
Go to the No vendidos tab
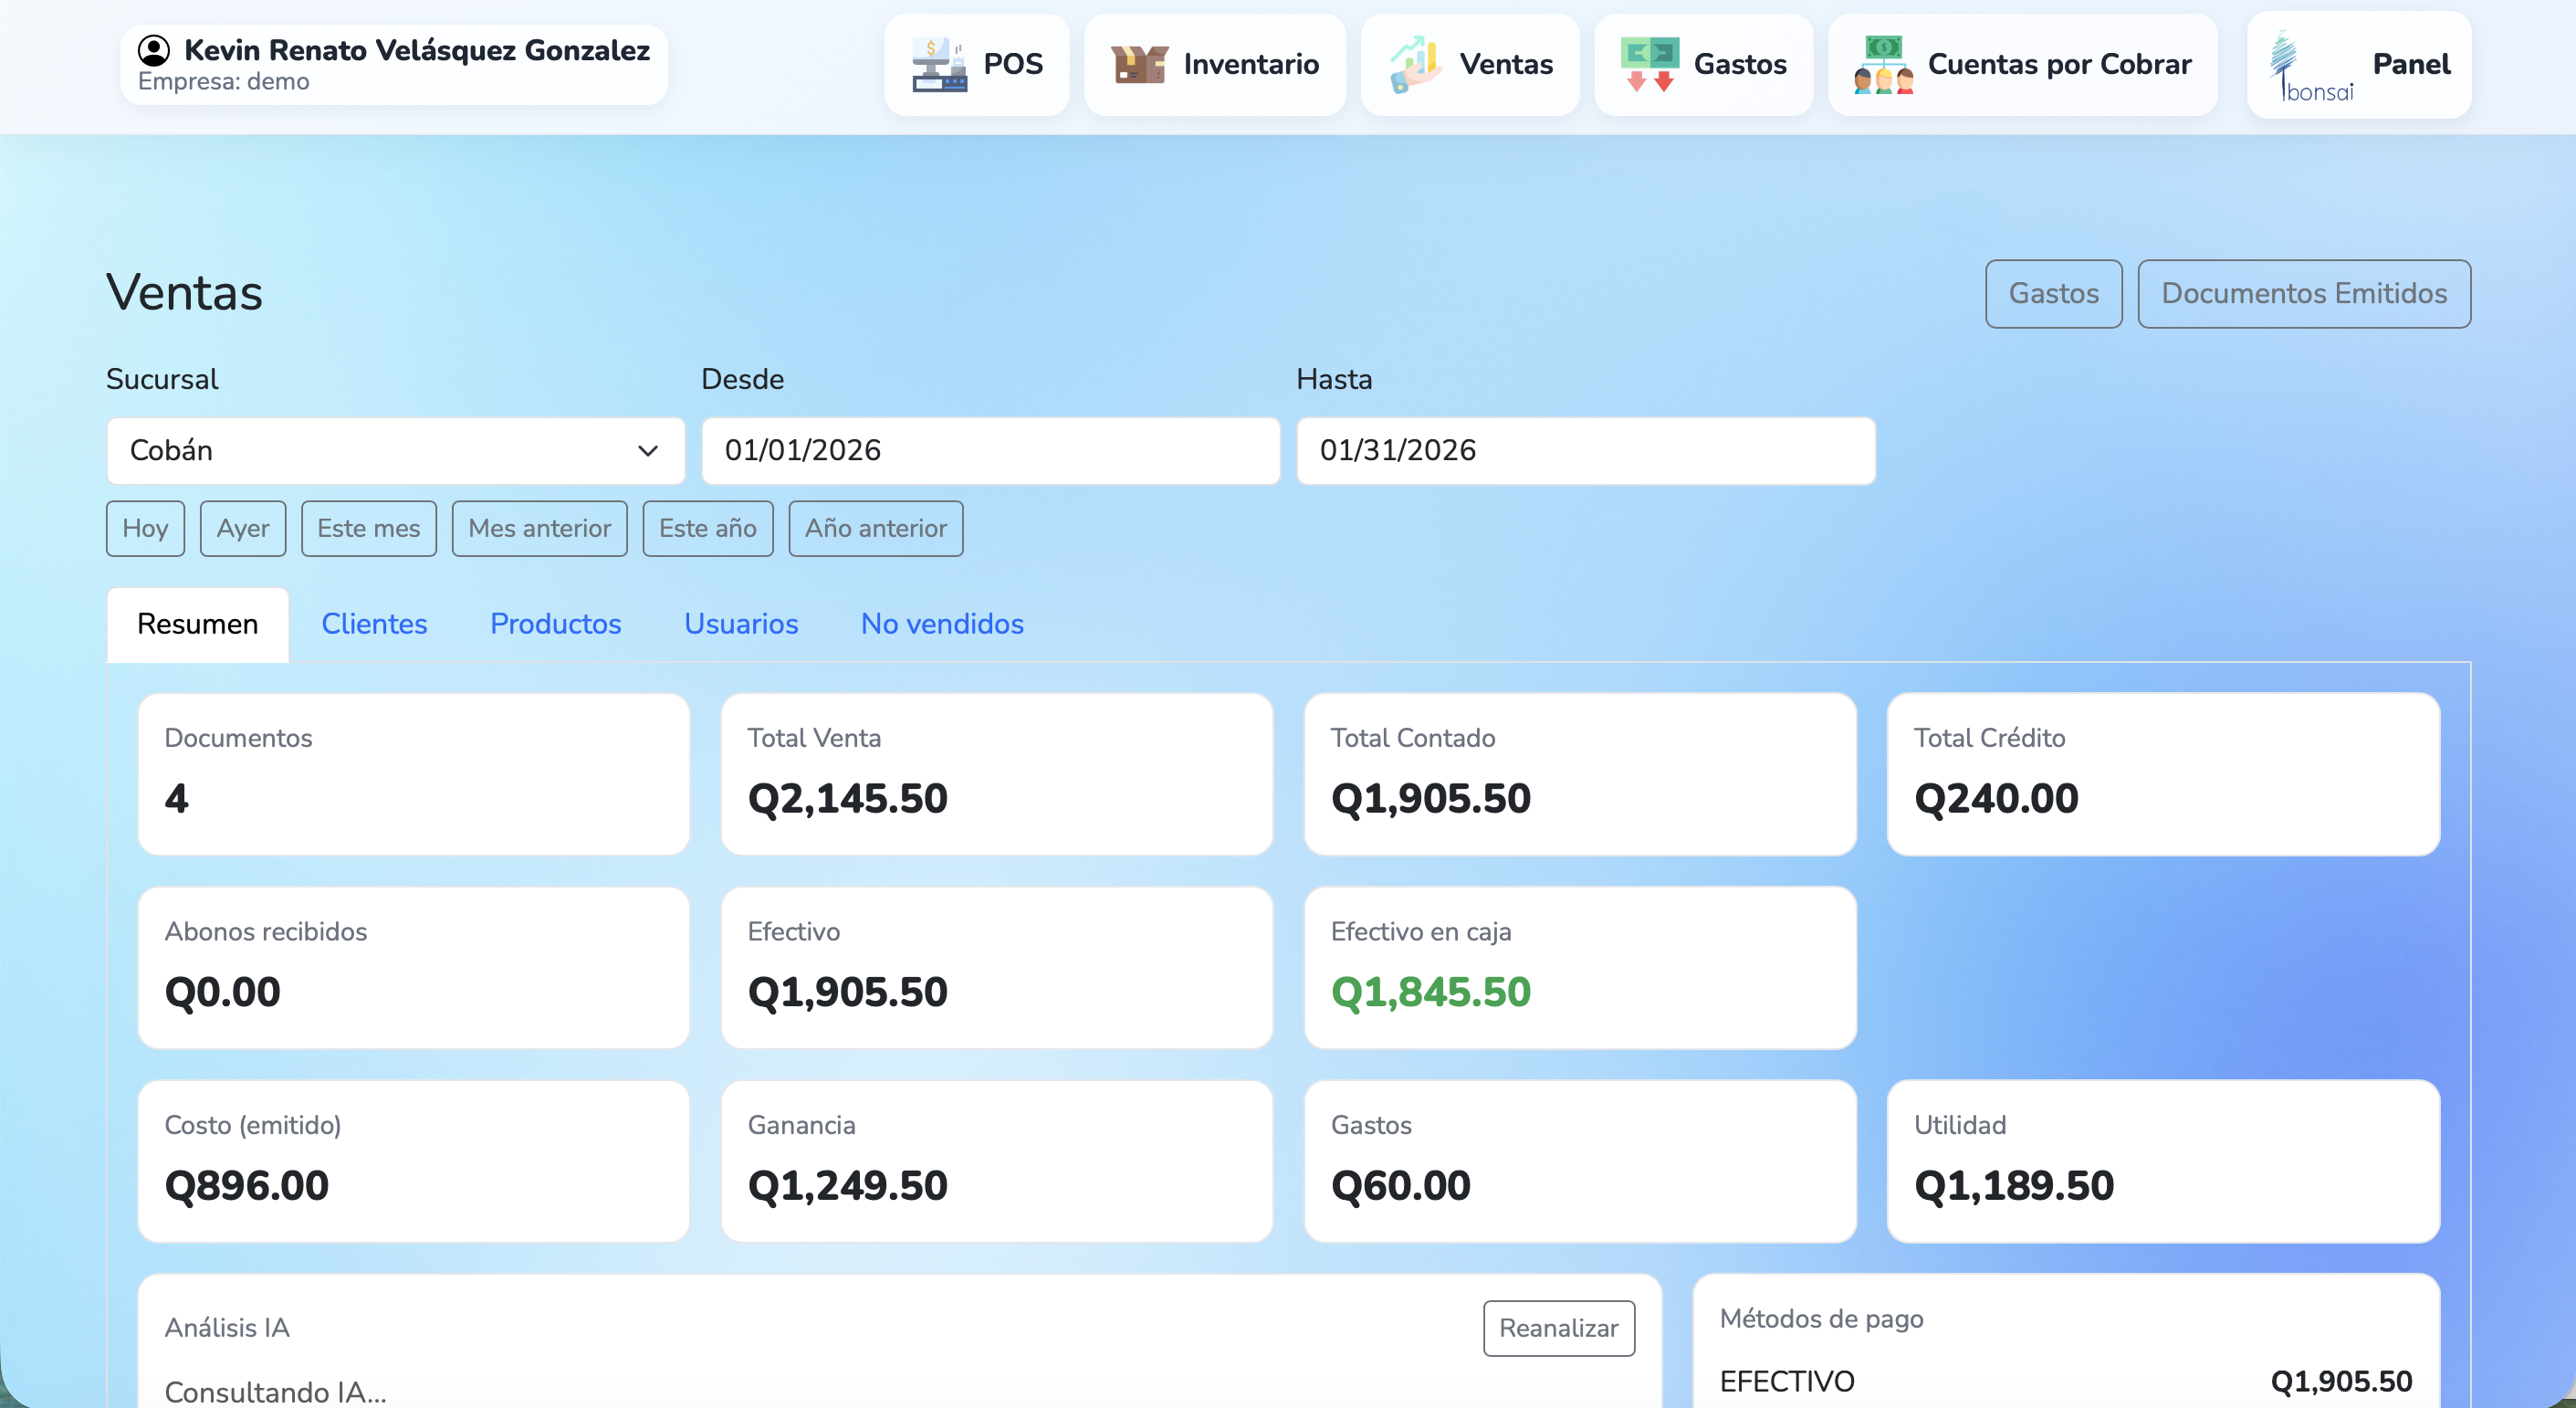coord(941,624)
